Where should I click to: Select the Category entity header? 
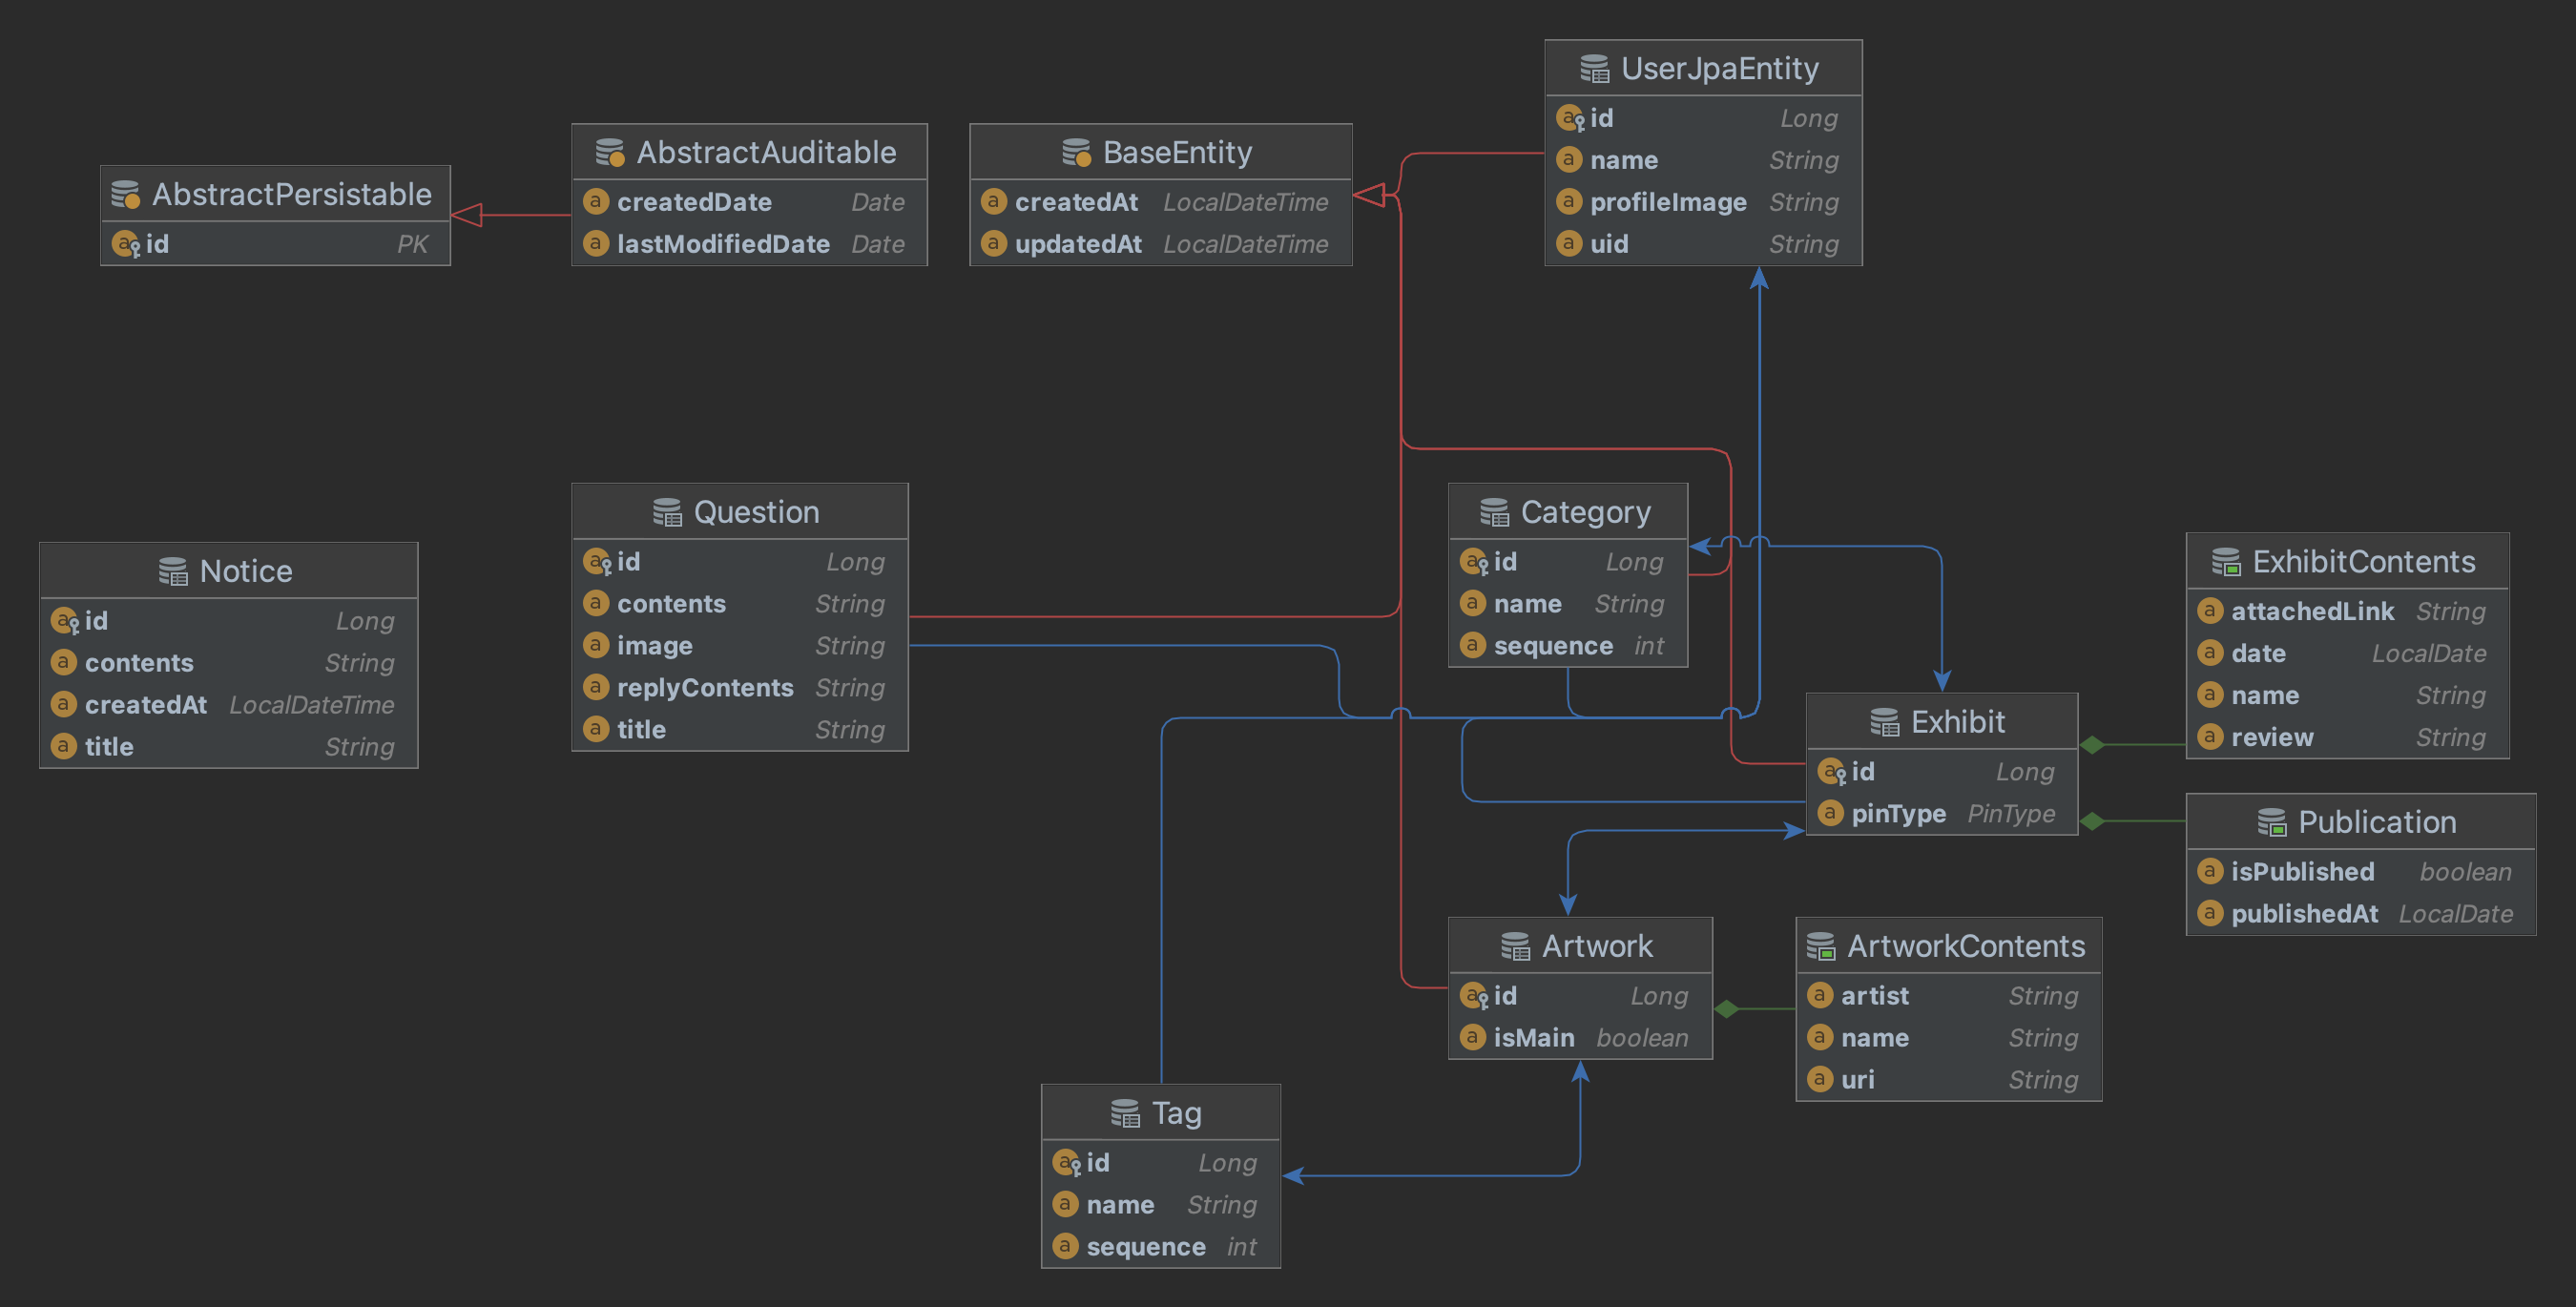pos(1584,512)
